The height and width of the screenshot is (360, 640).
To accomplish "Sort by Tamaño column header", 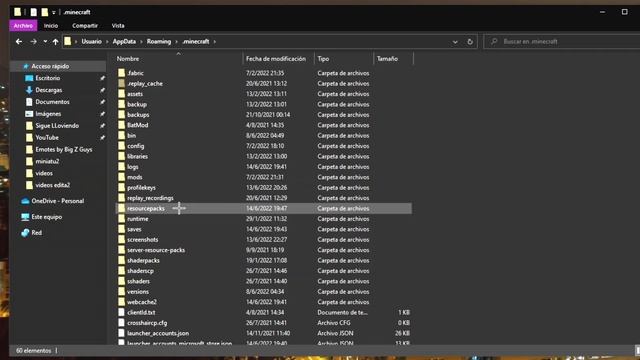I will pos(387,59).
